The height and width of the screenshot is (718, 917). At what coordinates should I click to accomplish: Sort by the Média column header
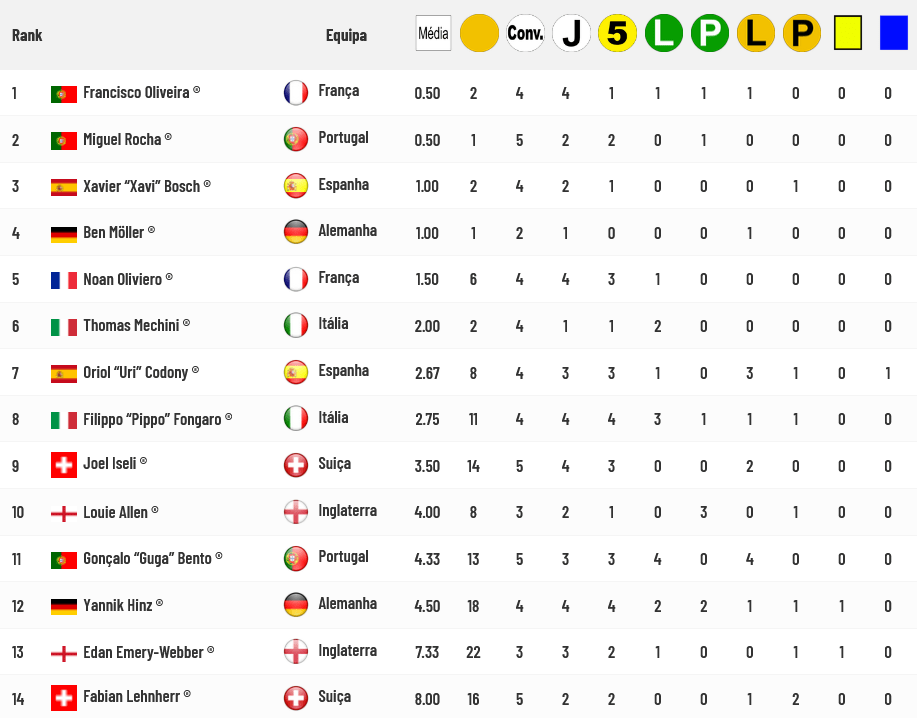tap(433, 33)
